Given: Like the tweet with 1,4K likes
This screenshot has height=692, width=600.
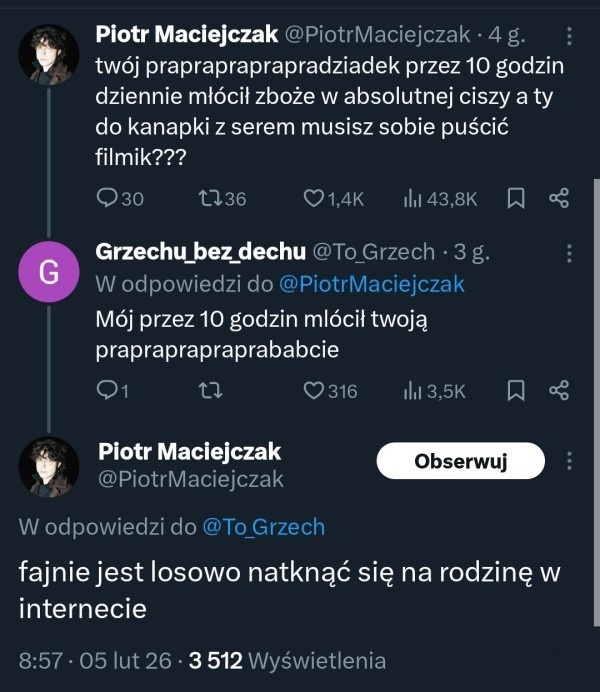Looking at the screenshot, I should coord(314,199).
